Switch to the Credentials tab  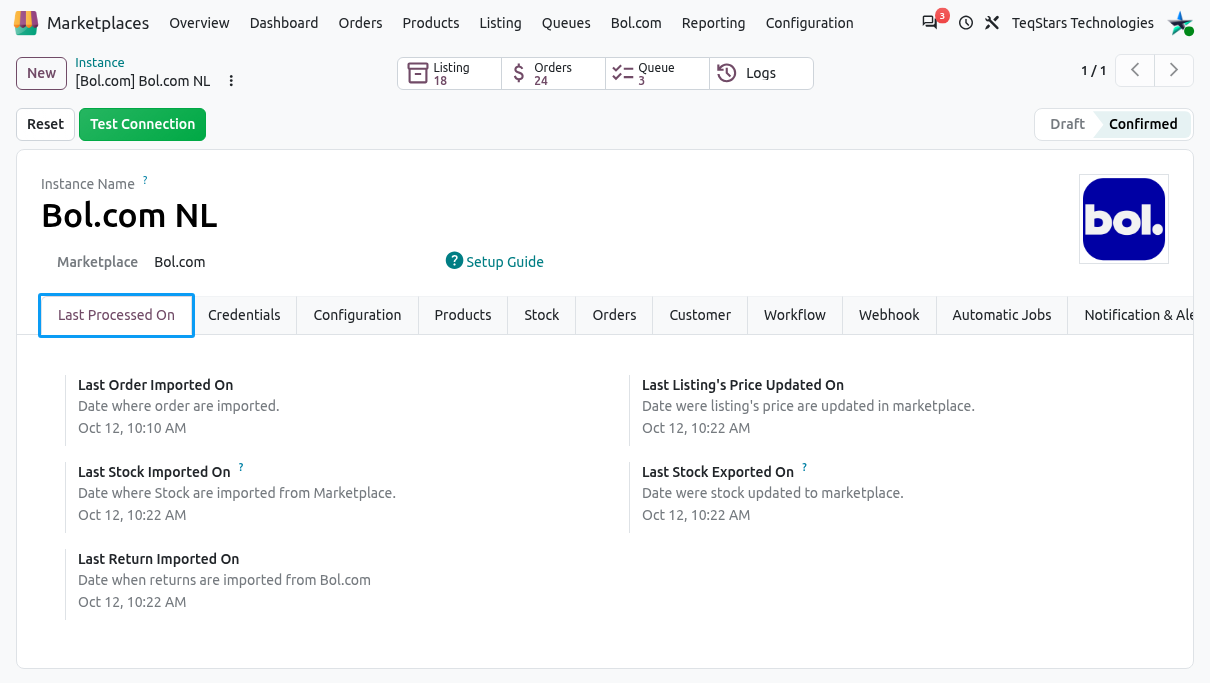244,315
